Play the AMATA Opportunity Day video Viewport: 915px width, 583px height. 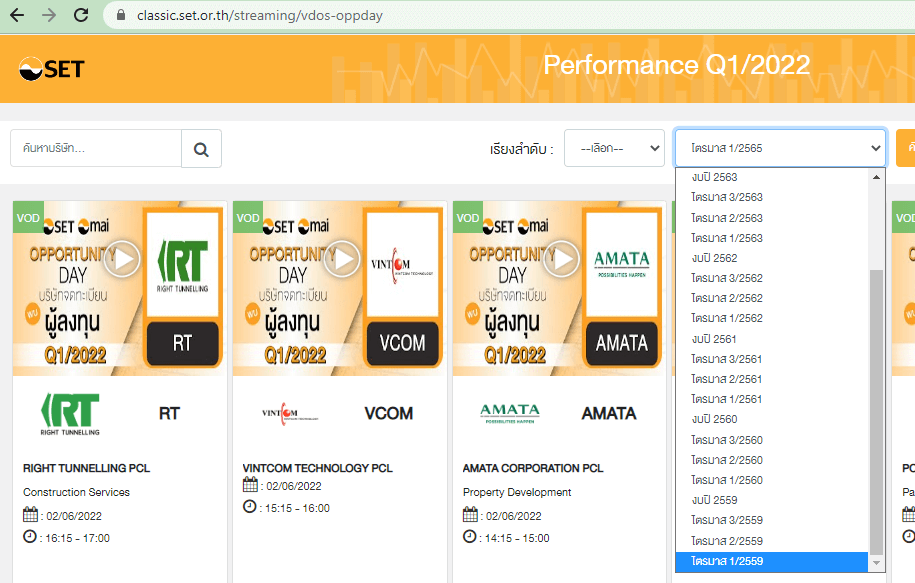(x=563, y=260)
